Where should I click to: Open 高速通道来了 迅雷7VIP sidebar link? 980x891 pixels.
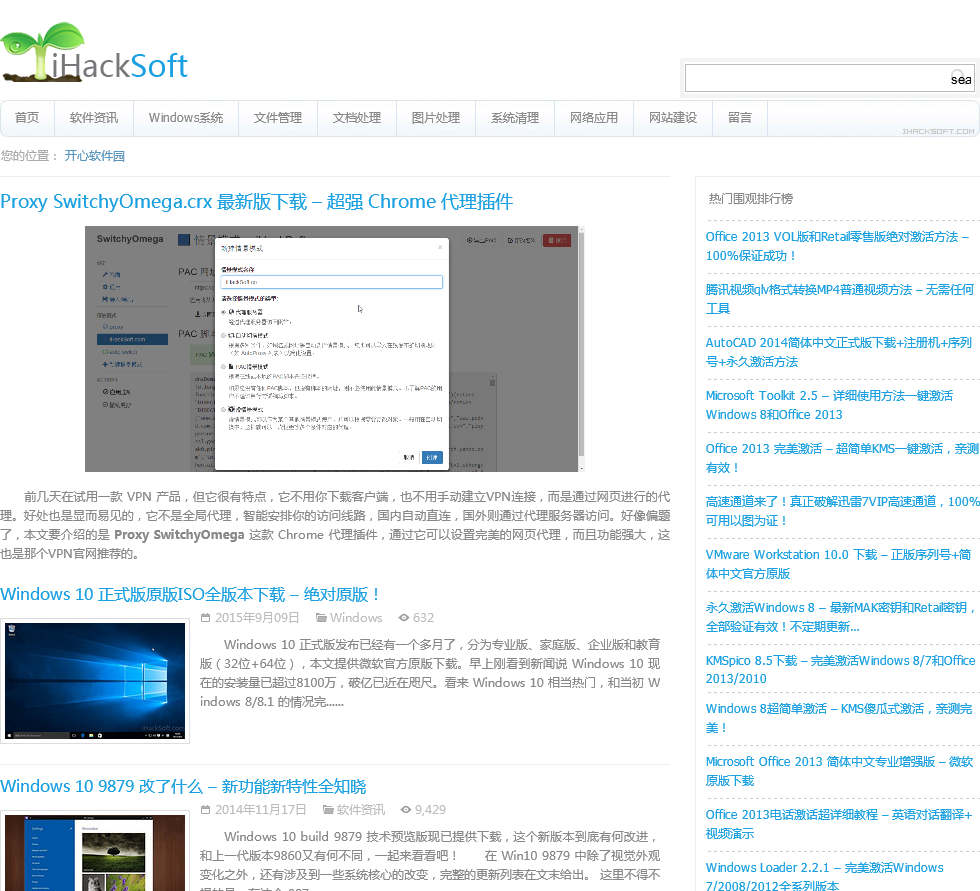842,511
